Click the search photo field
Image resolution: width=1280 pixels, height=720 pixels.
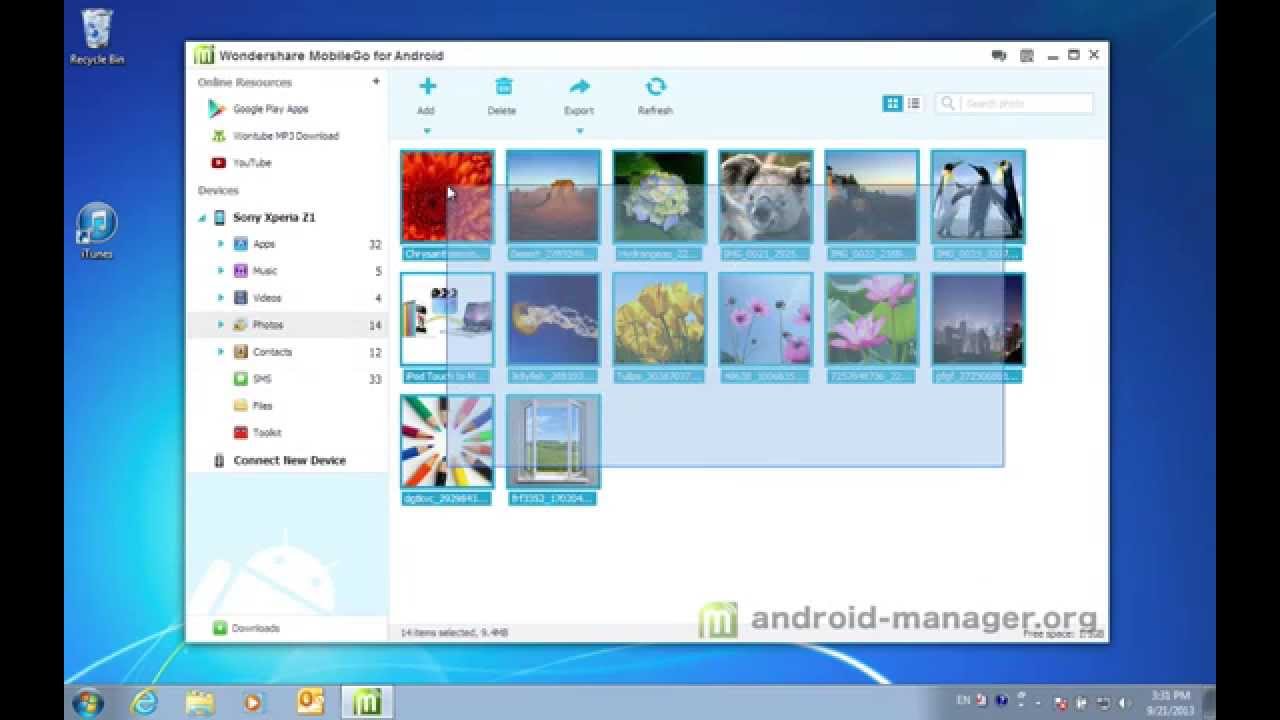pos(1014,103)
